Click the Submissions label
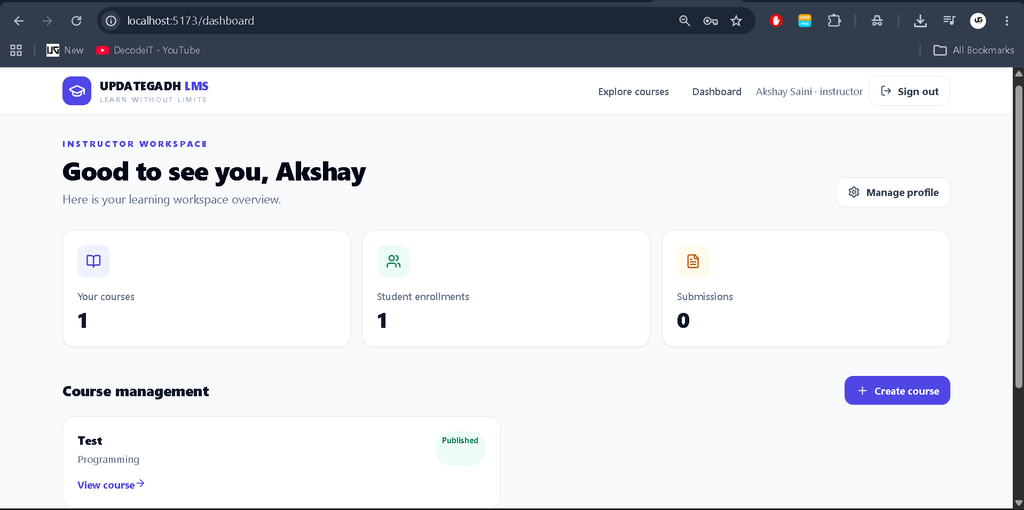Image resolution: width=1024 pixels, height=510 pixels. pyautogui.click(x=705, y=296)
